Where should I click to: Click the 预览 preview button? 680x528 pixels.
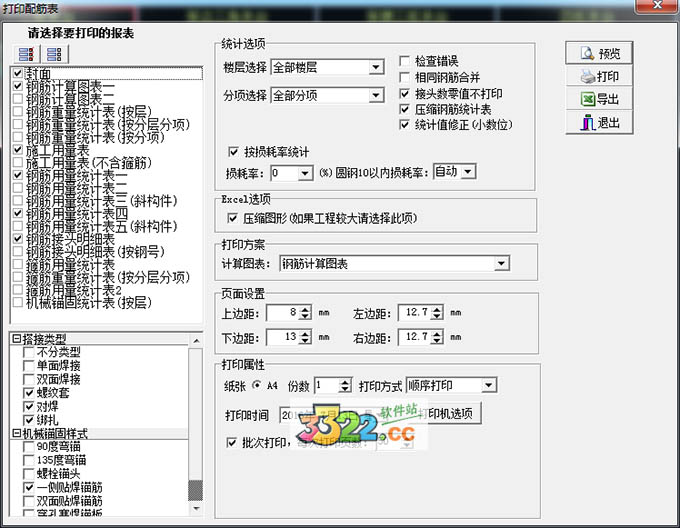coord(599,53)
